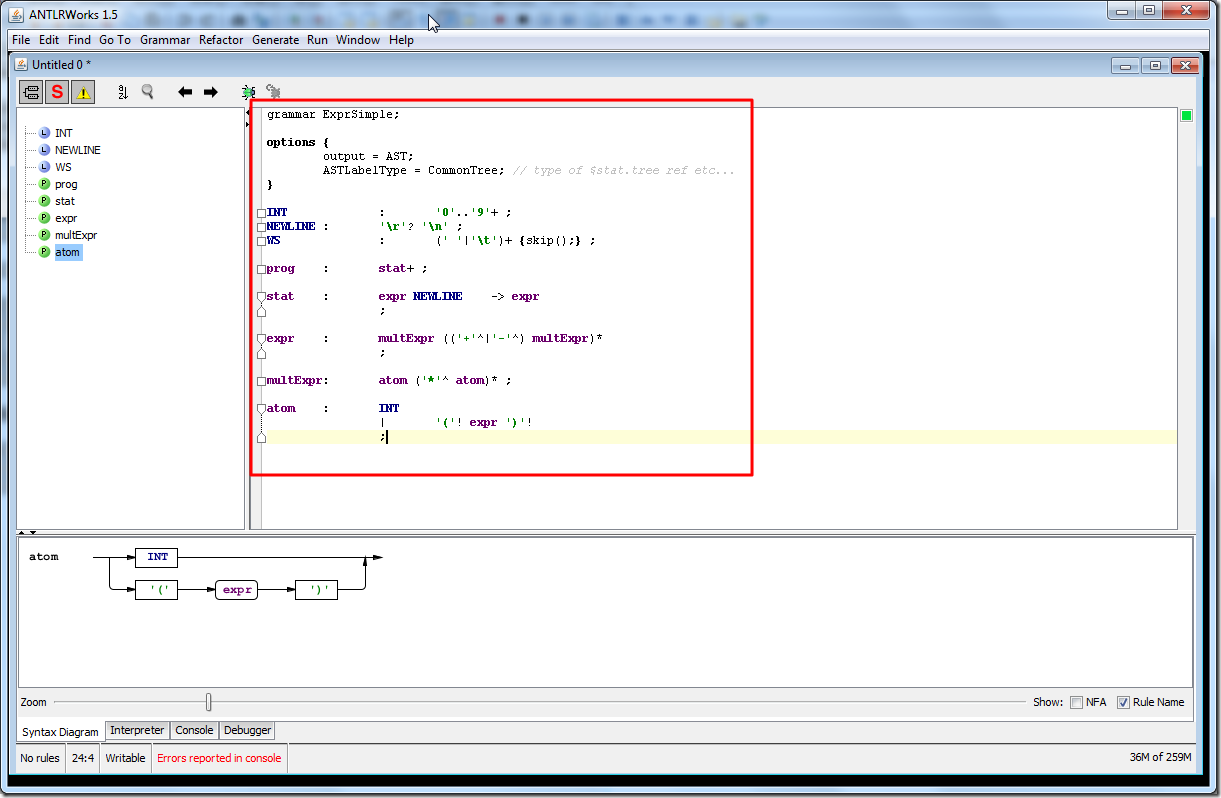1221x798 pixels.
Task: Start debugger with the green bug icon
Action: [x=248, y=92]
